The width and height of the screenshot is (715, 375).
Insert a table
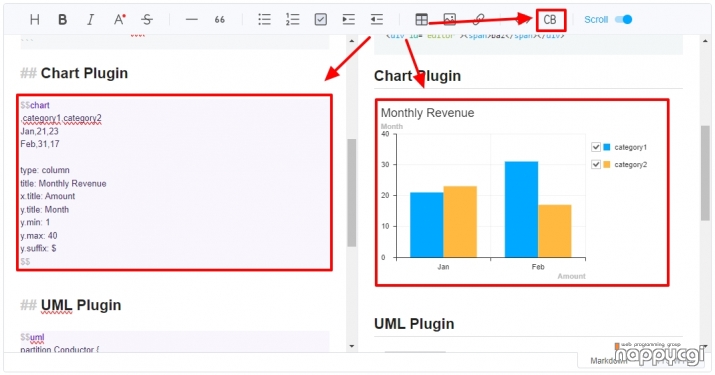click(x=422, y=20)
